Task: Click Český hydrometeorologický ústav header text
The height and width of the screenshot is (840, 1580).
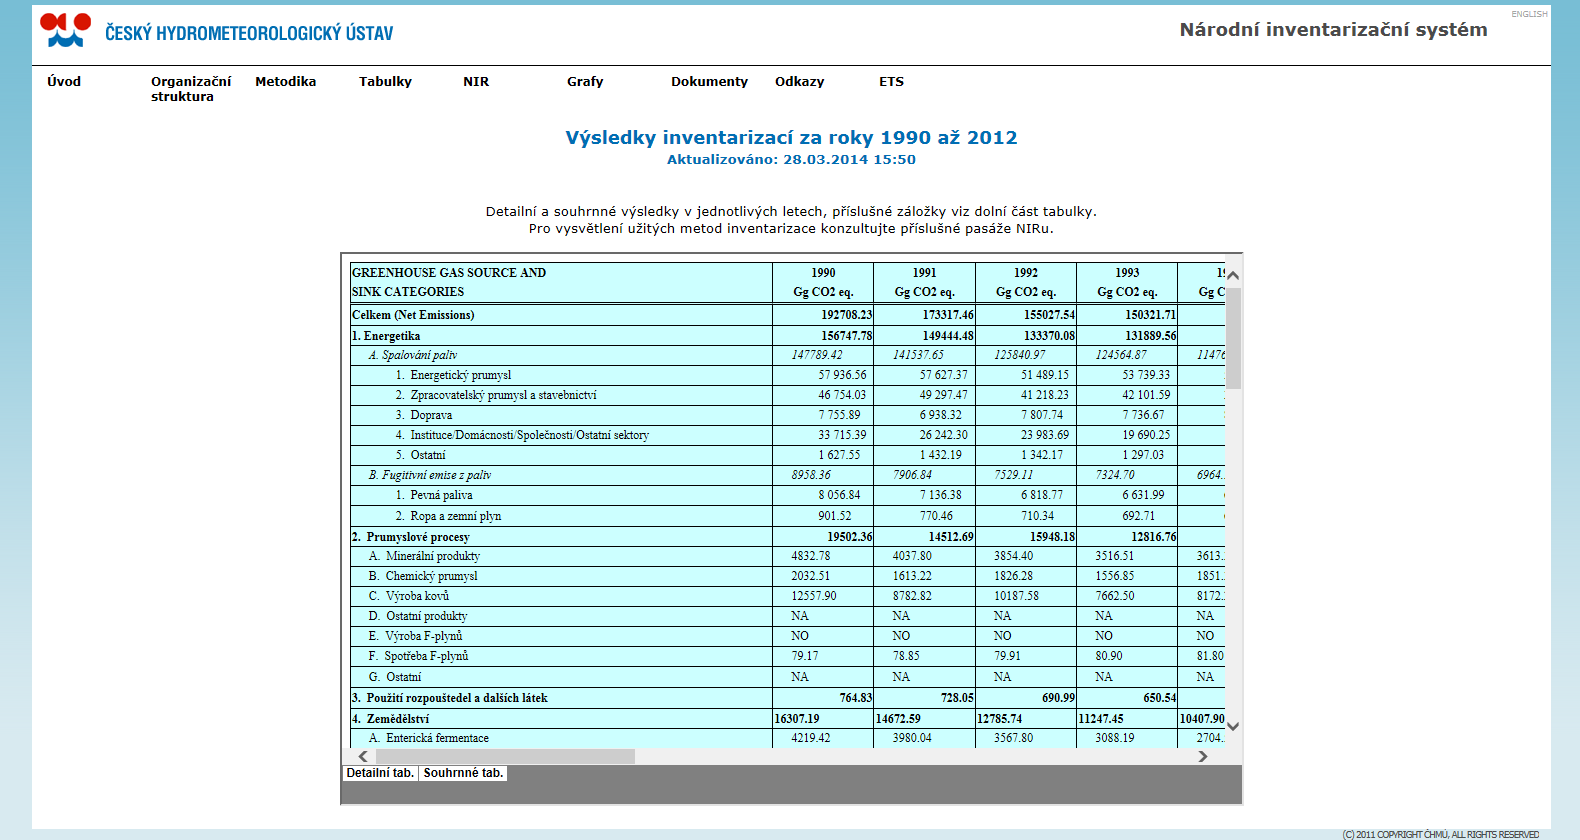Action: [249, 33]
